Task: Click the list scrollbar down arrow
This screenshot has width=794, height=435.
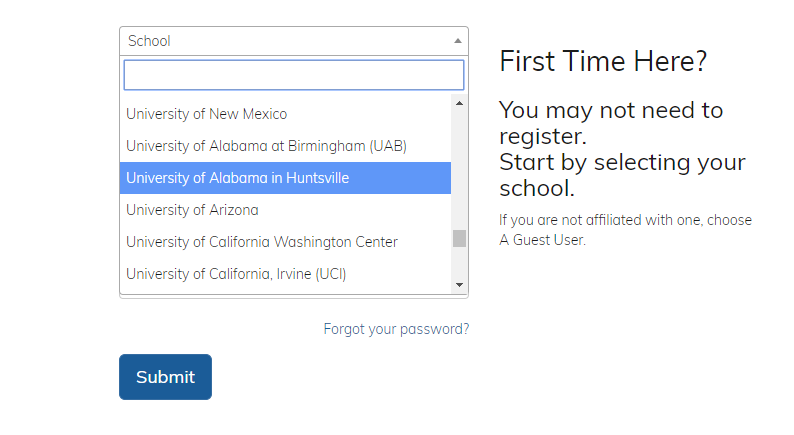Action: coord(459,285)
